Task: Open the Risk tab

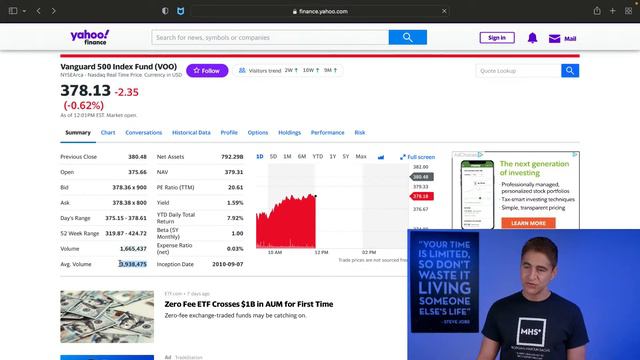Action: (360, 133)
